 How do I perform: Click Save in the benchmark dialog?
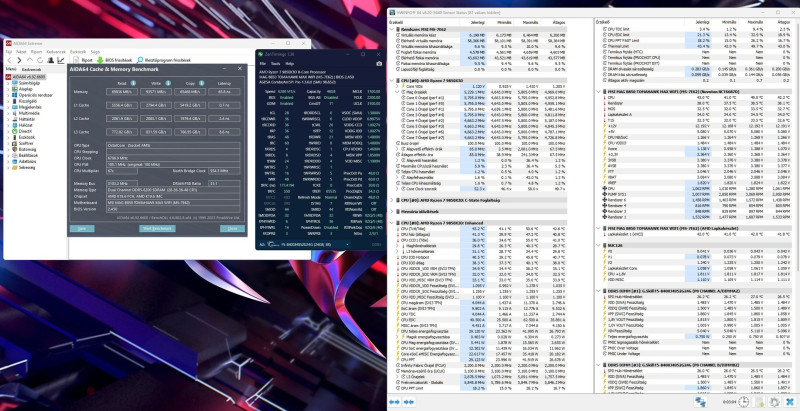coord(82,228)
